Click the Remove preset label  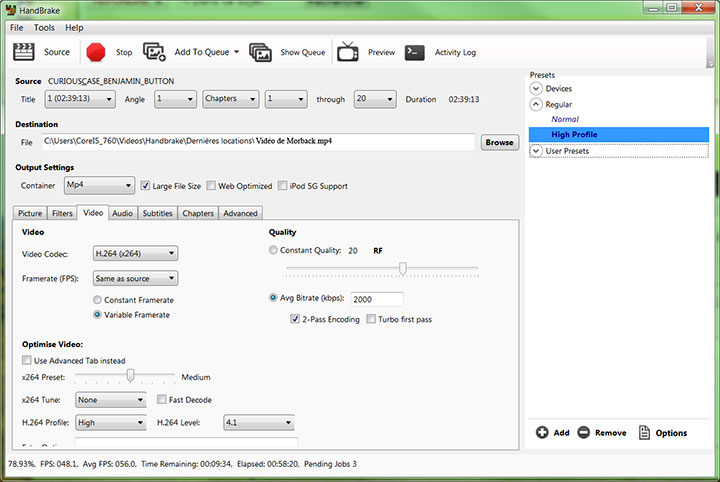coord(610,432)
